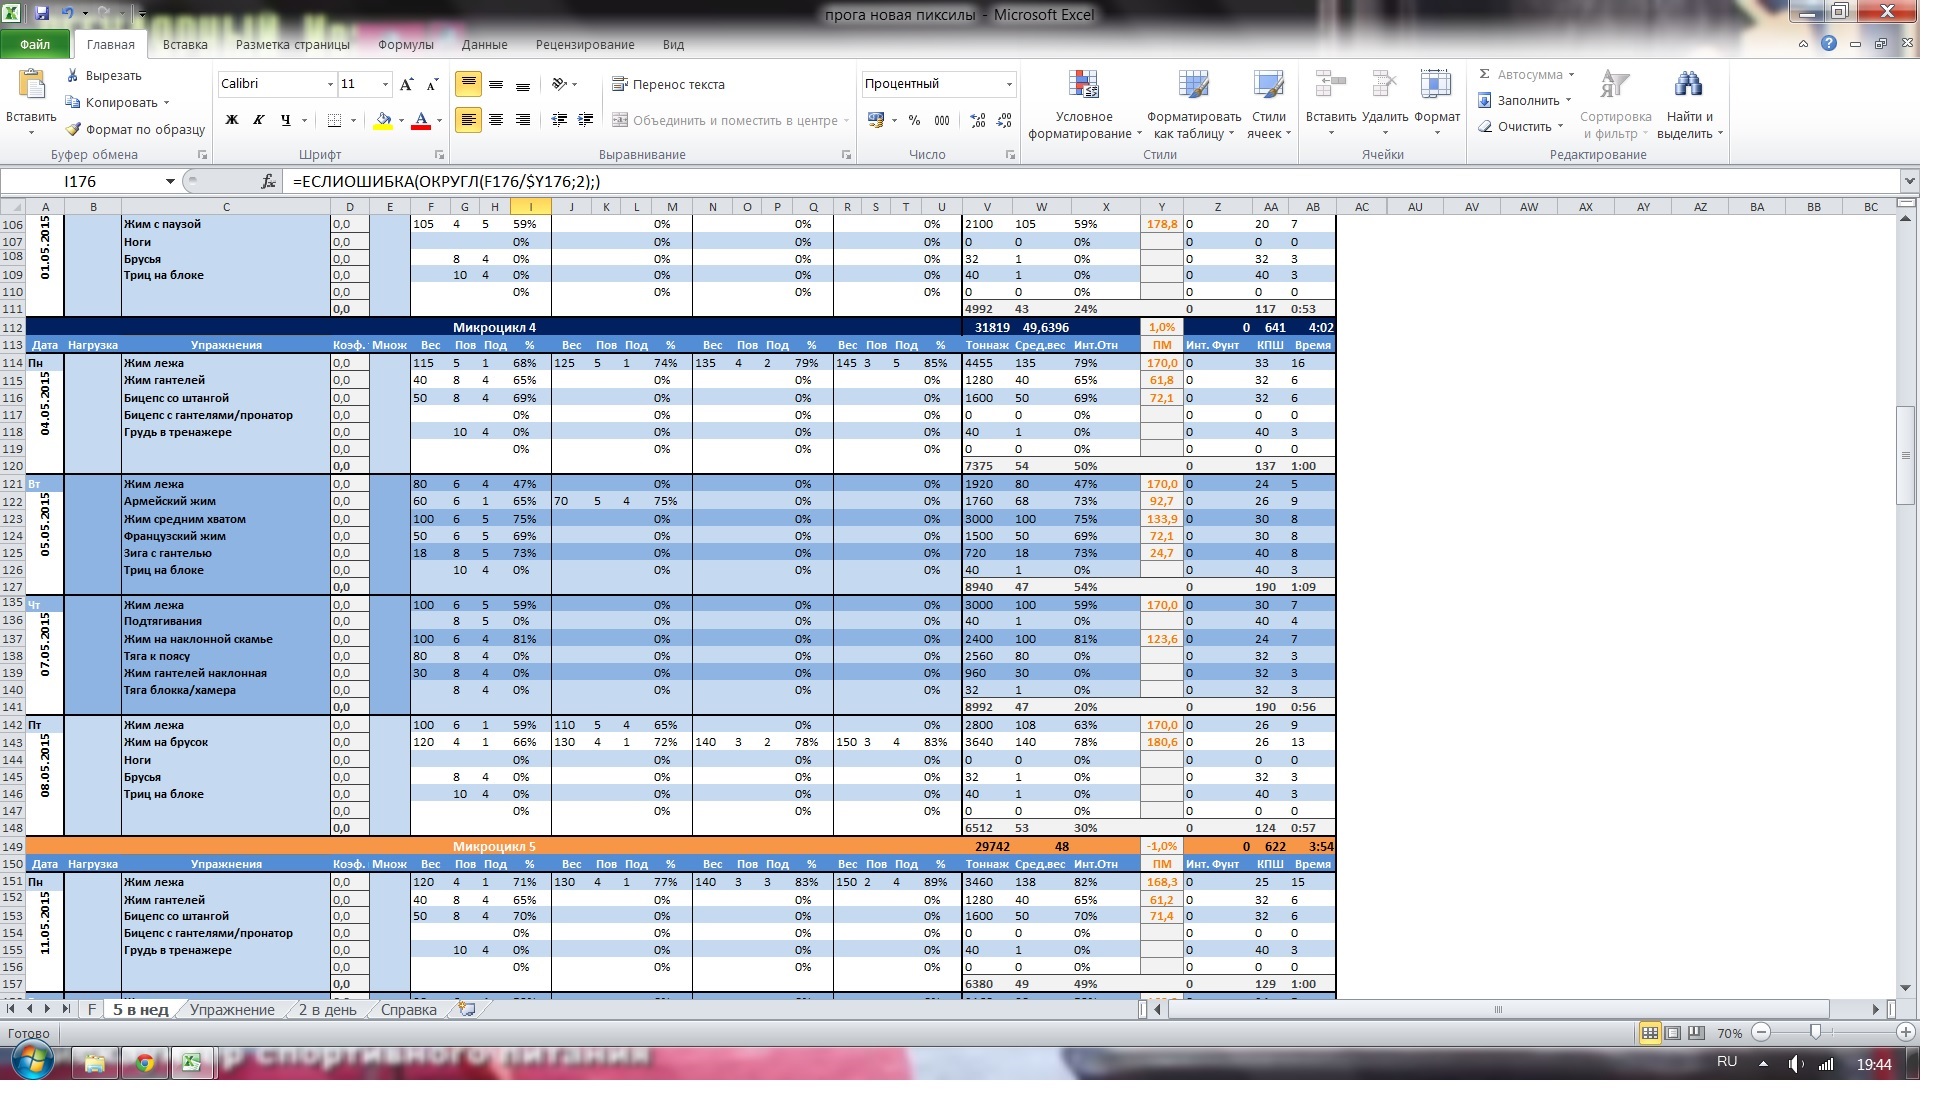The height and width of the screenshot is (1098, 1940).
Task: Switch to Page Layout view in status bar
Action: (x=1673, y=1033)
